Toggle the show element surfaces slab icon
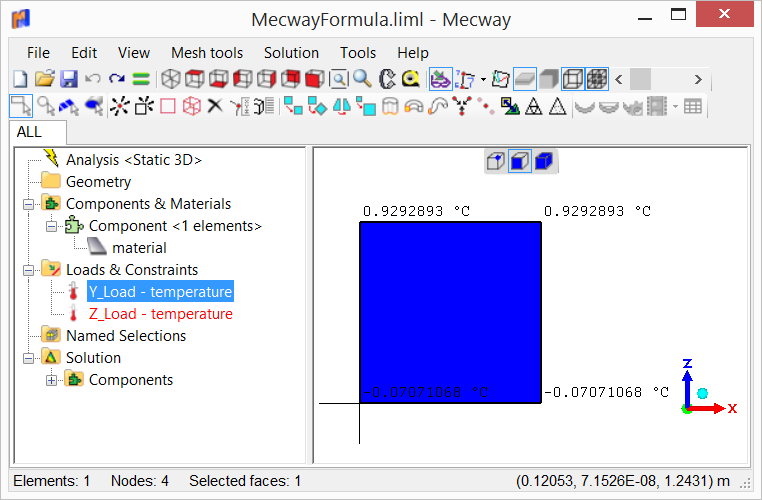 click(x=525, y=79)
